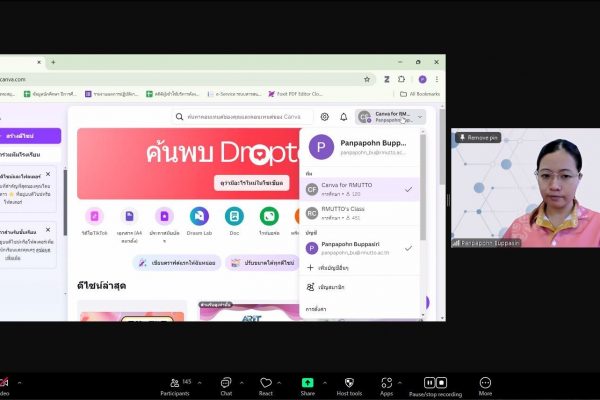The width and height of the screenshot is (600, 400).
Task: Click the add another account plus entry
Action: pyautogui.click(x=328, y=268)
